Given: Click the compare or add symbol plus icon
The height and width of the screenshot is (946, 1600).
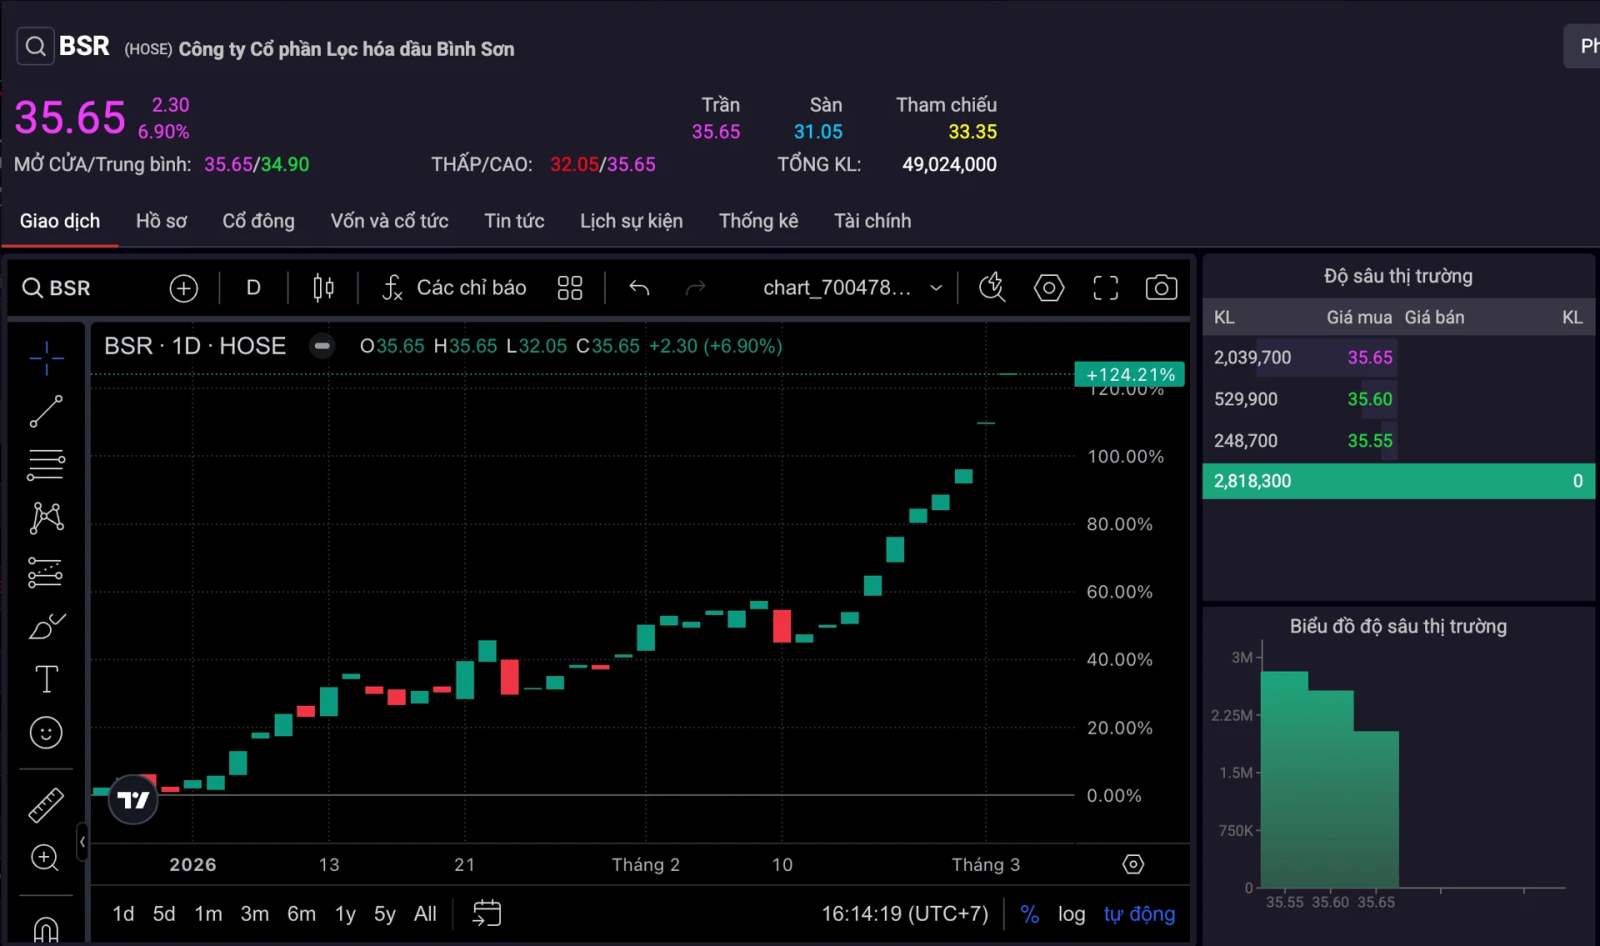Looking at the screenshot, I should [x=183, y=289].
